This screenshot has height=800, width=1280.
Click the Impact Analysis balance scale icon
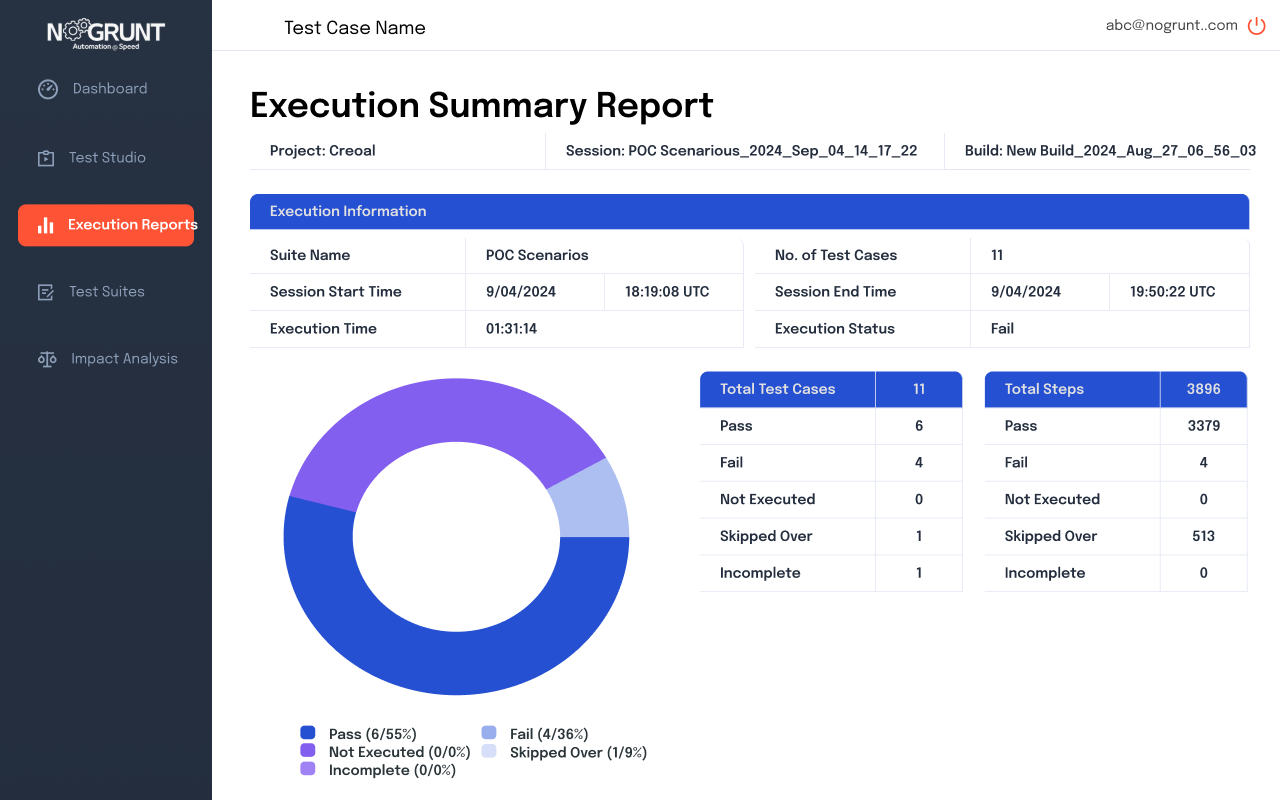[x=47, y=359]
